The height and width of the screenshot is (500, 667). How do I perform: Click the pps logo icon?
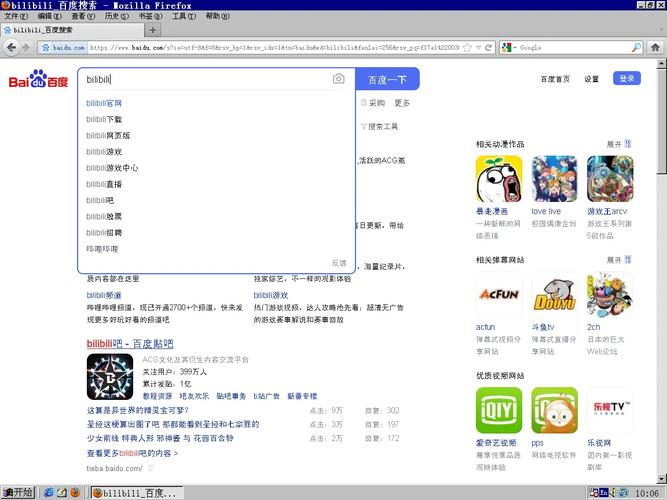(554, 410)
